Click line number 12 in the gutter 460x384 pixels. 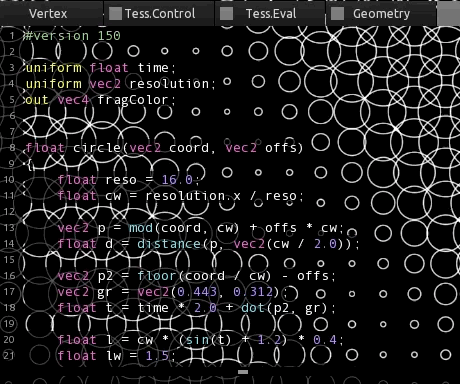(9, 212)
